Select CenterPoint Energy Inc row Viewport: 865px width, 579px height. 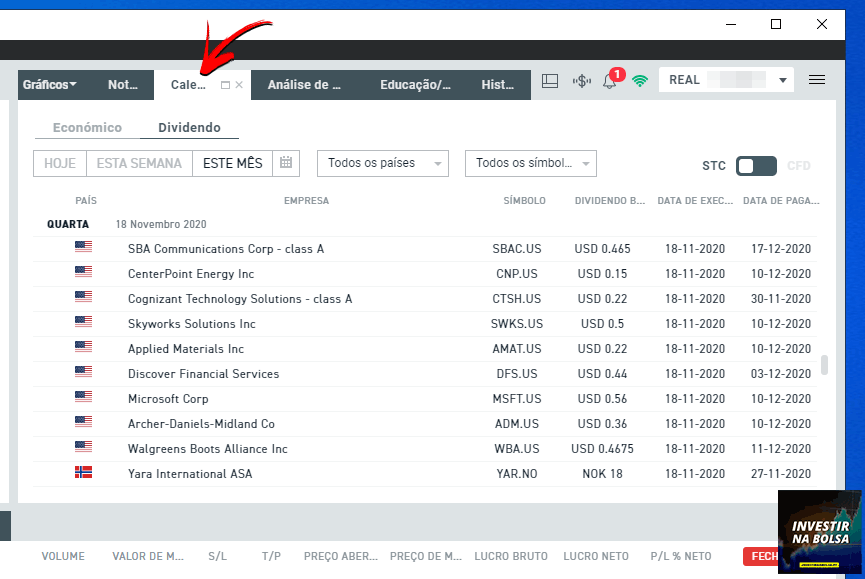[425, 274]
